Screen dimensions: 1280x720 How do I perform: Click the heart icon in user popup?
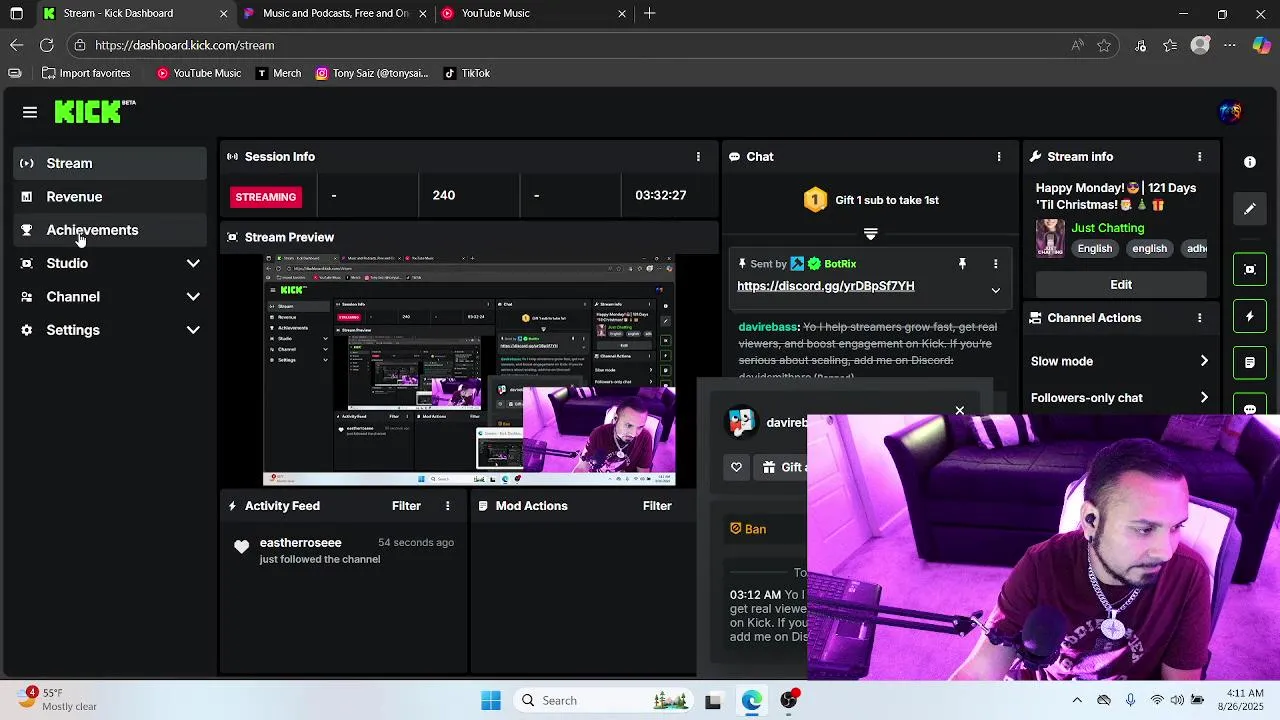736,467
